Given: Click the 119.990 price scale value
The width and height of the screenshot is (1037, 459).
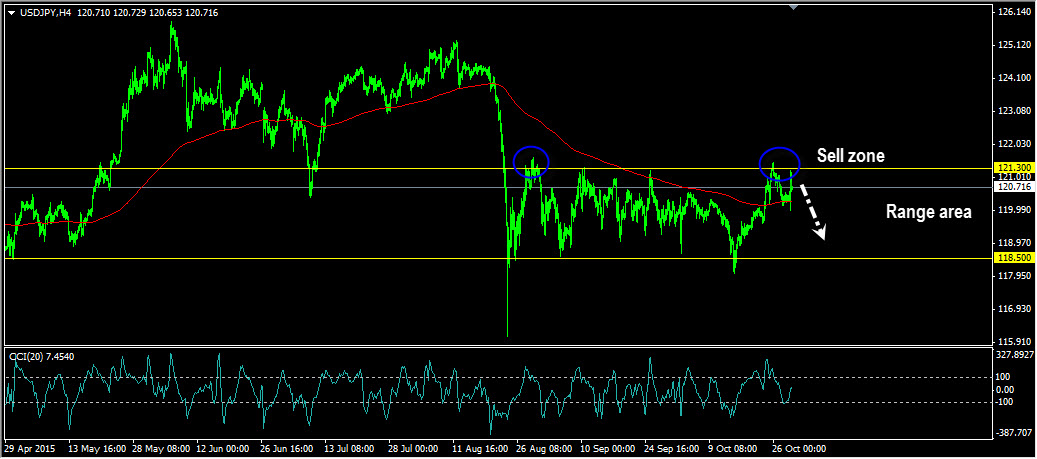Looking at the screenshot, I should [1015, 210].
